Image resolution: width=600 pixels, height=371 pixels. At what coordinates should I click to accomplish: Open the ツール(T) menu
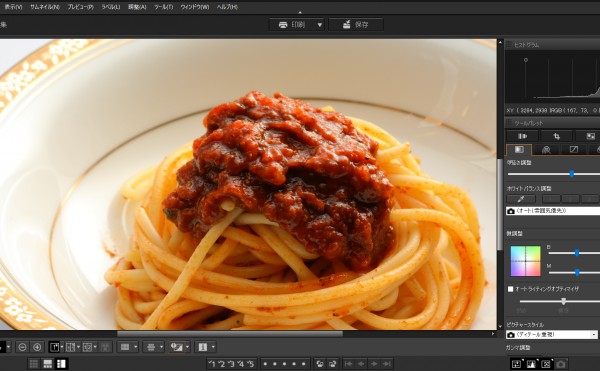tap(163, 7)
